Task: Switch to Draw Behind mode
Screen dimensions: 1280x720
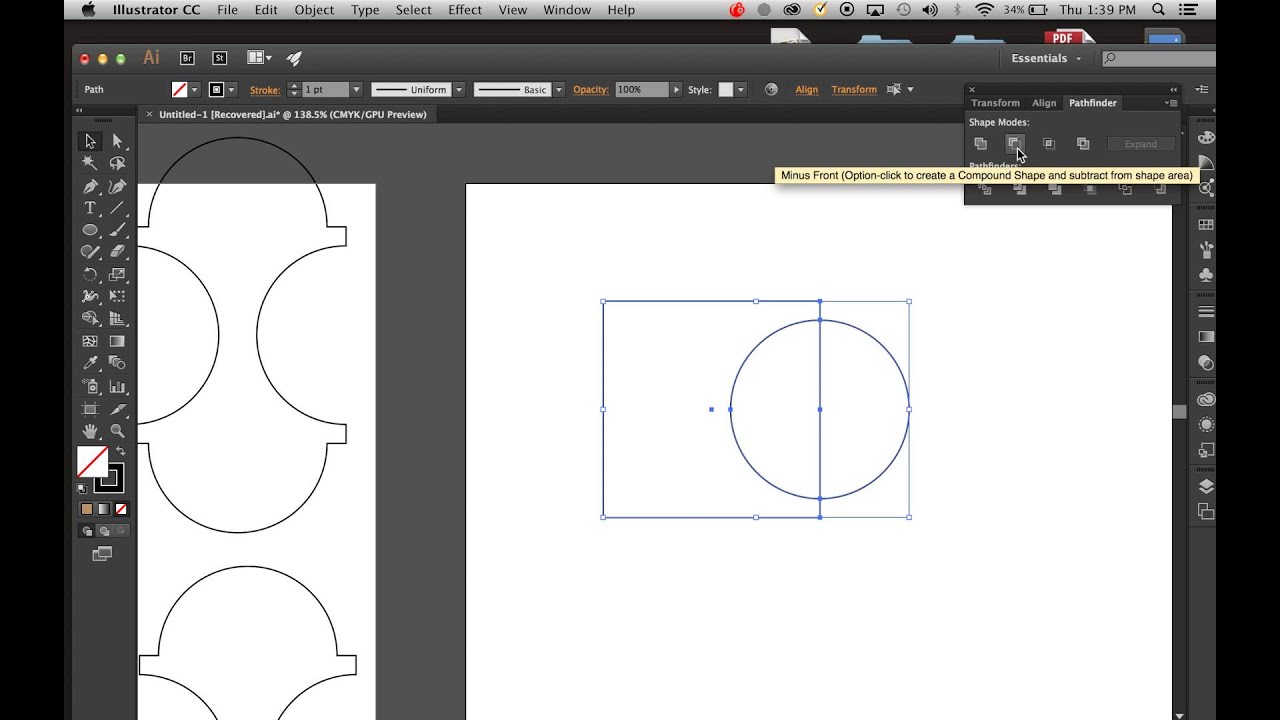Action: [x=104, y=531]
